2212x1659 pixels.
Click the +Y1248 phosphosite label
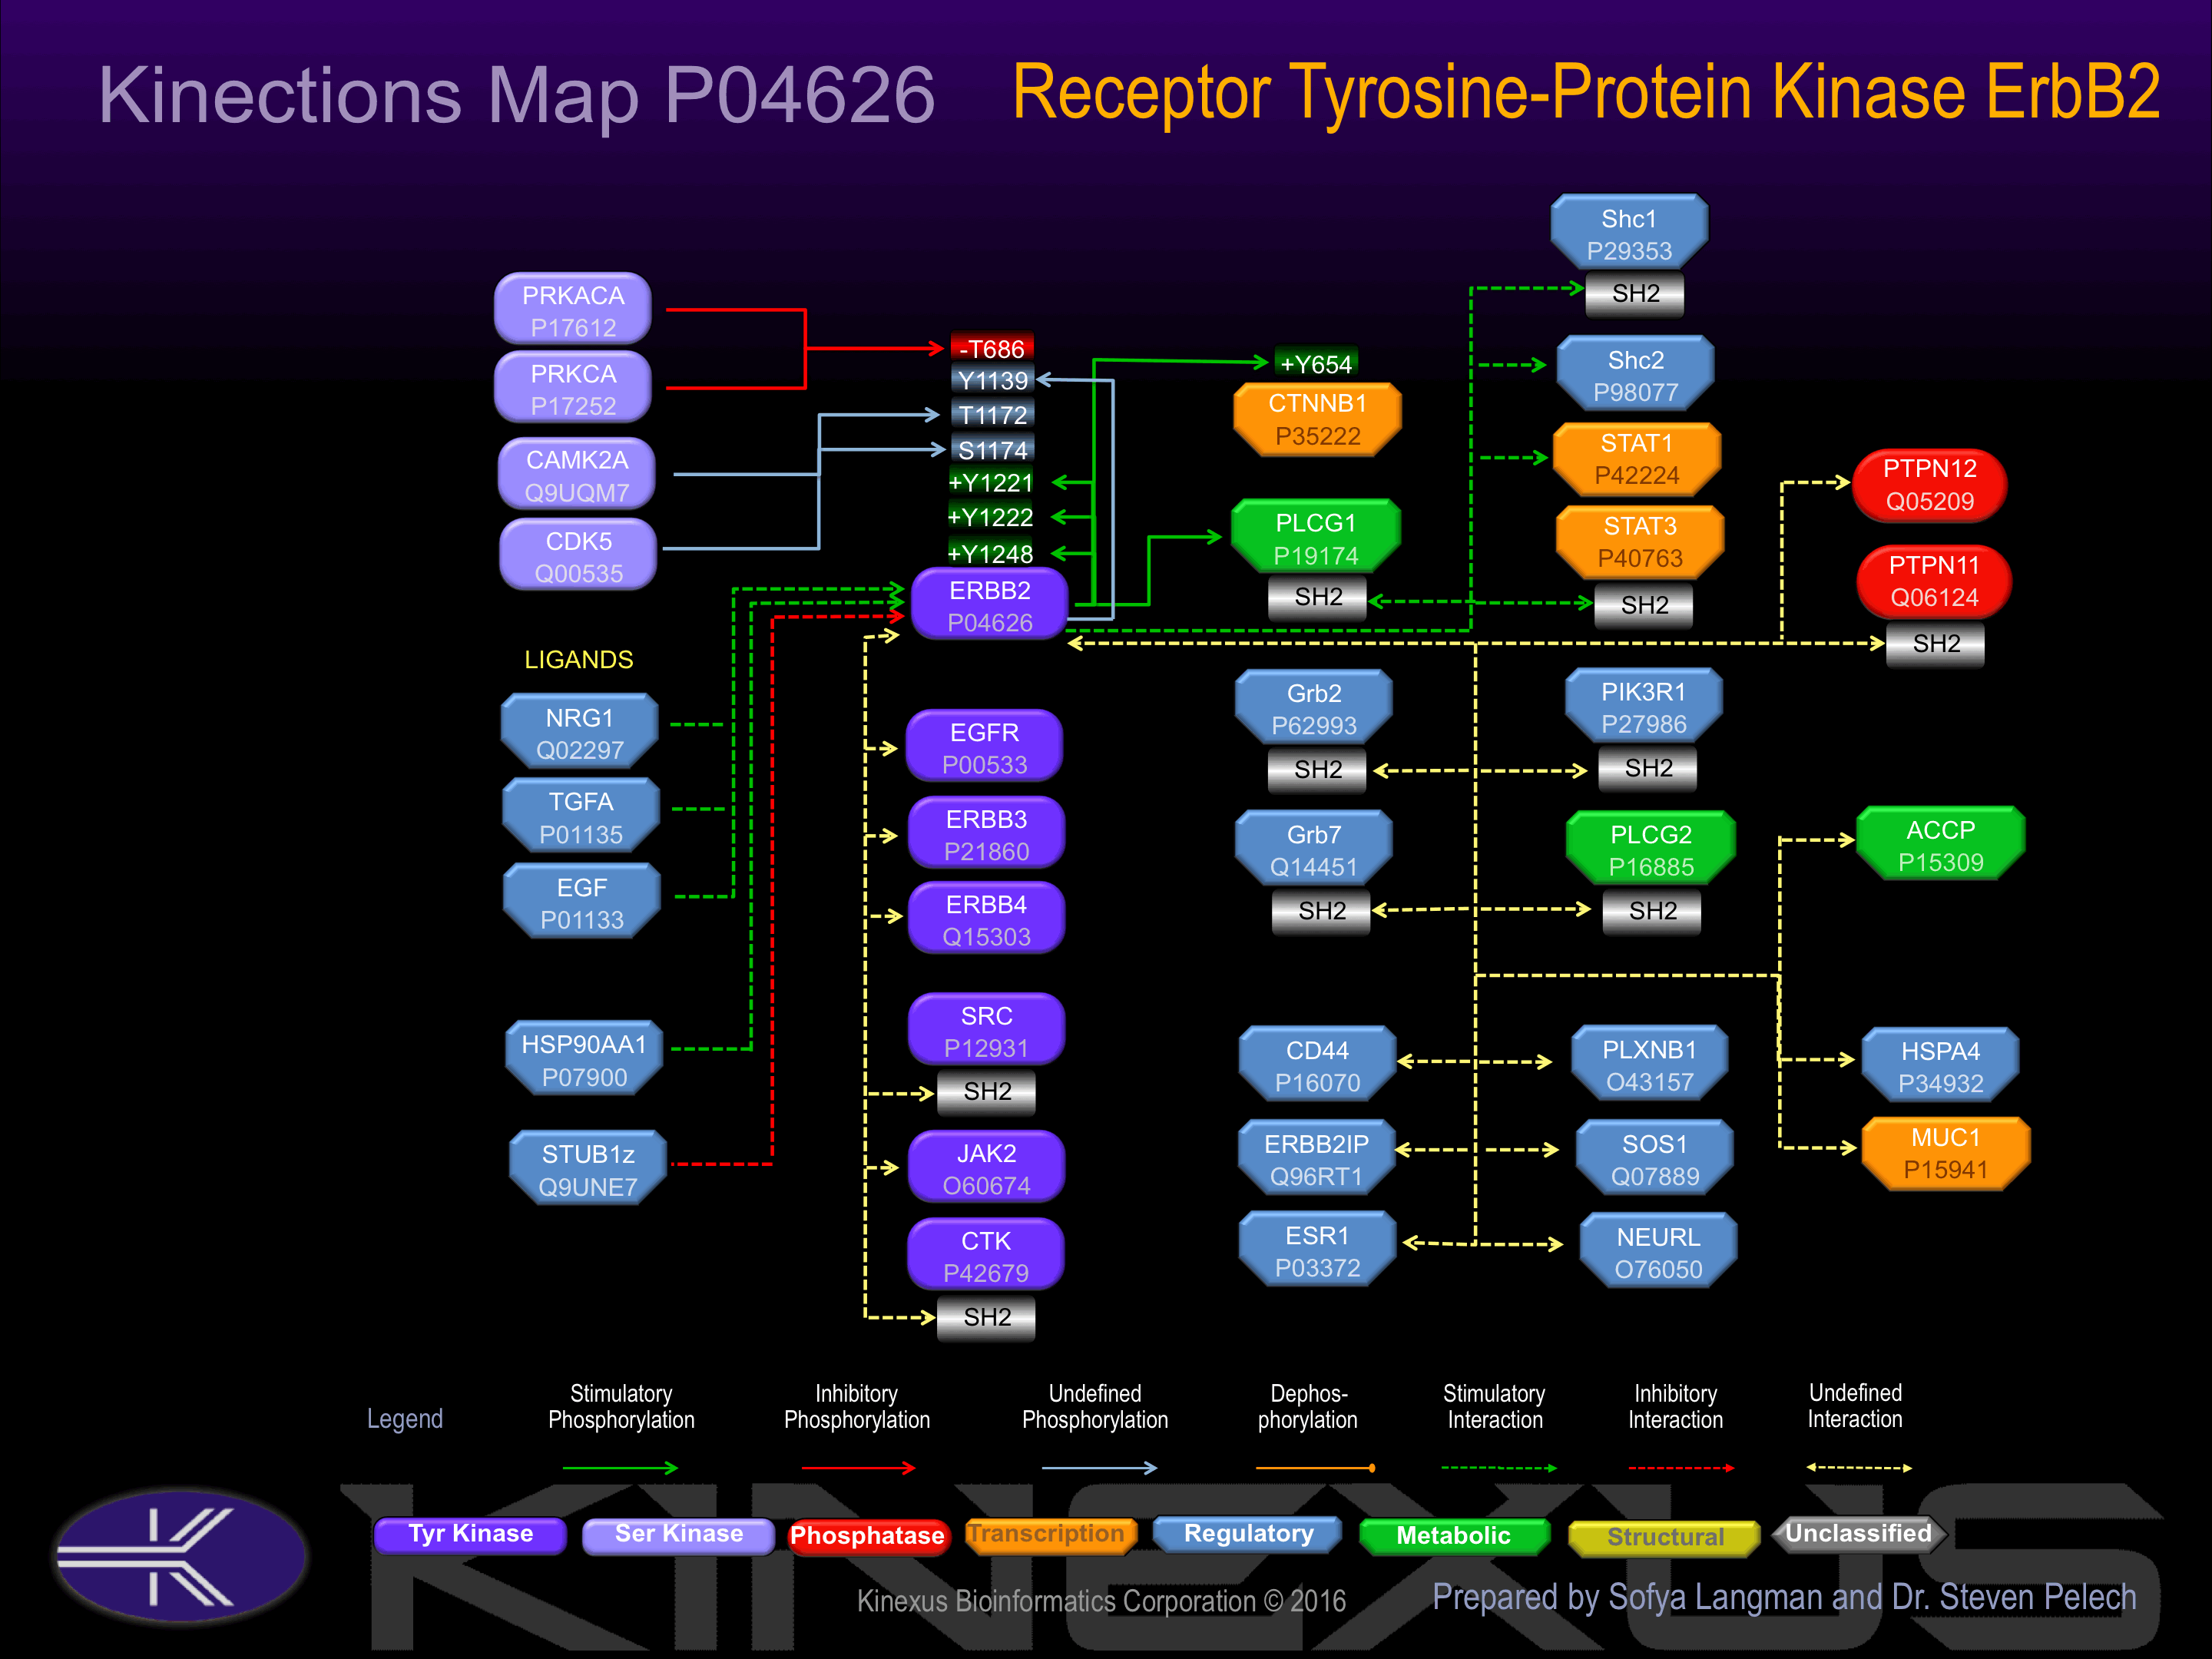click(x=990, y=553)
